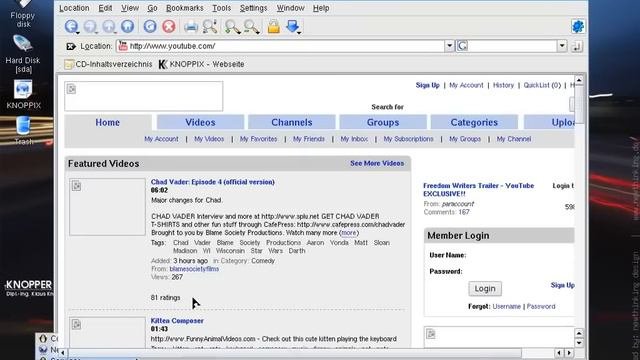
Task: Open the Trash desktop icon
Action: coord(23,131)
